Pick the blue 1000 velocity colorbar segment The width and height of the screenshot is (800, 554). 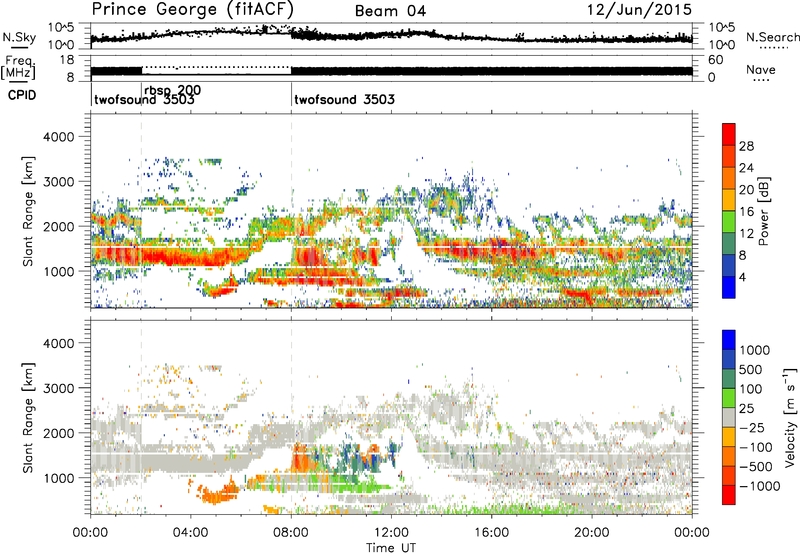tap(729, 340)
